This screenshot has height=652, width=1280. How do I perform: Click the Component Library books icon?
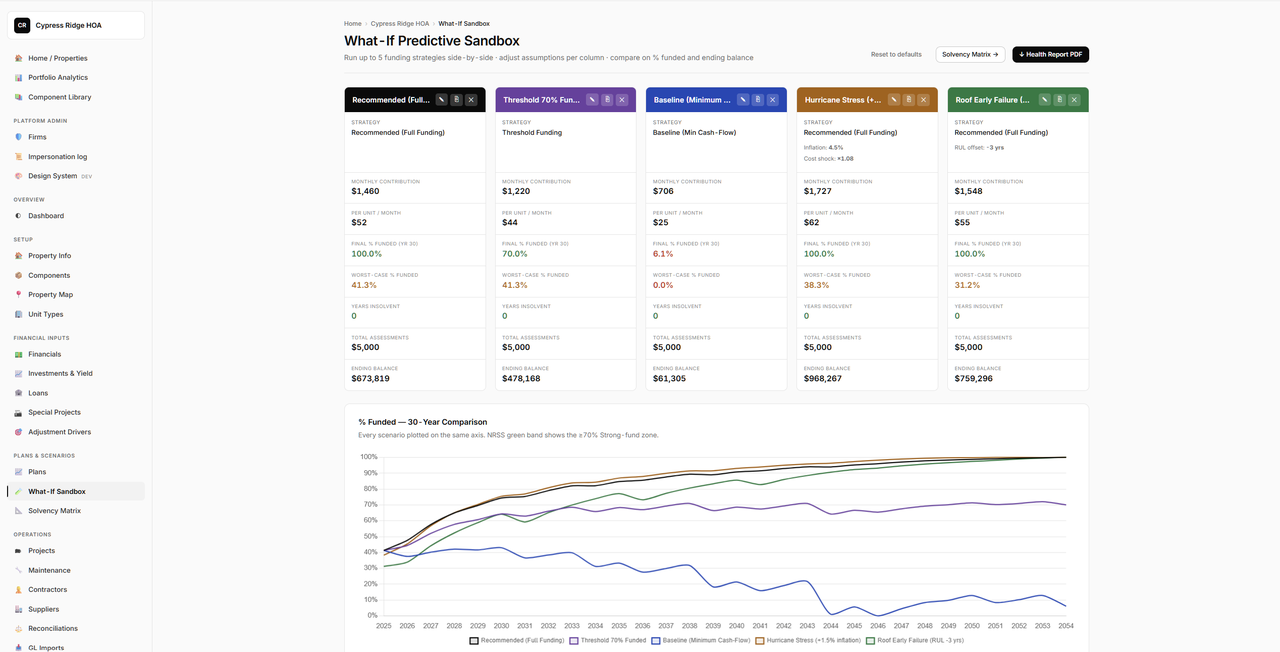(18, 97)
